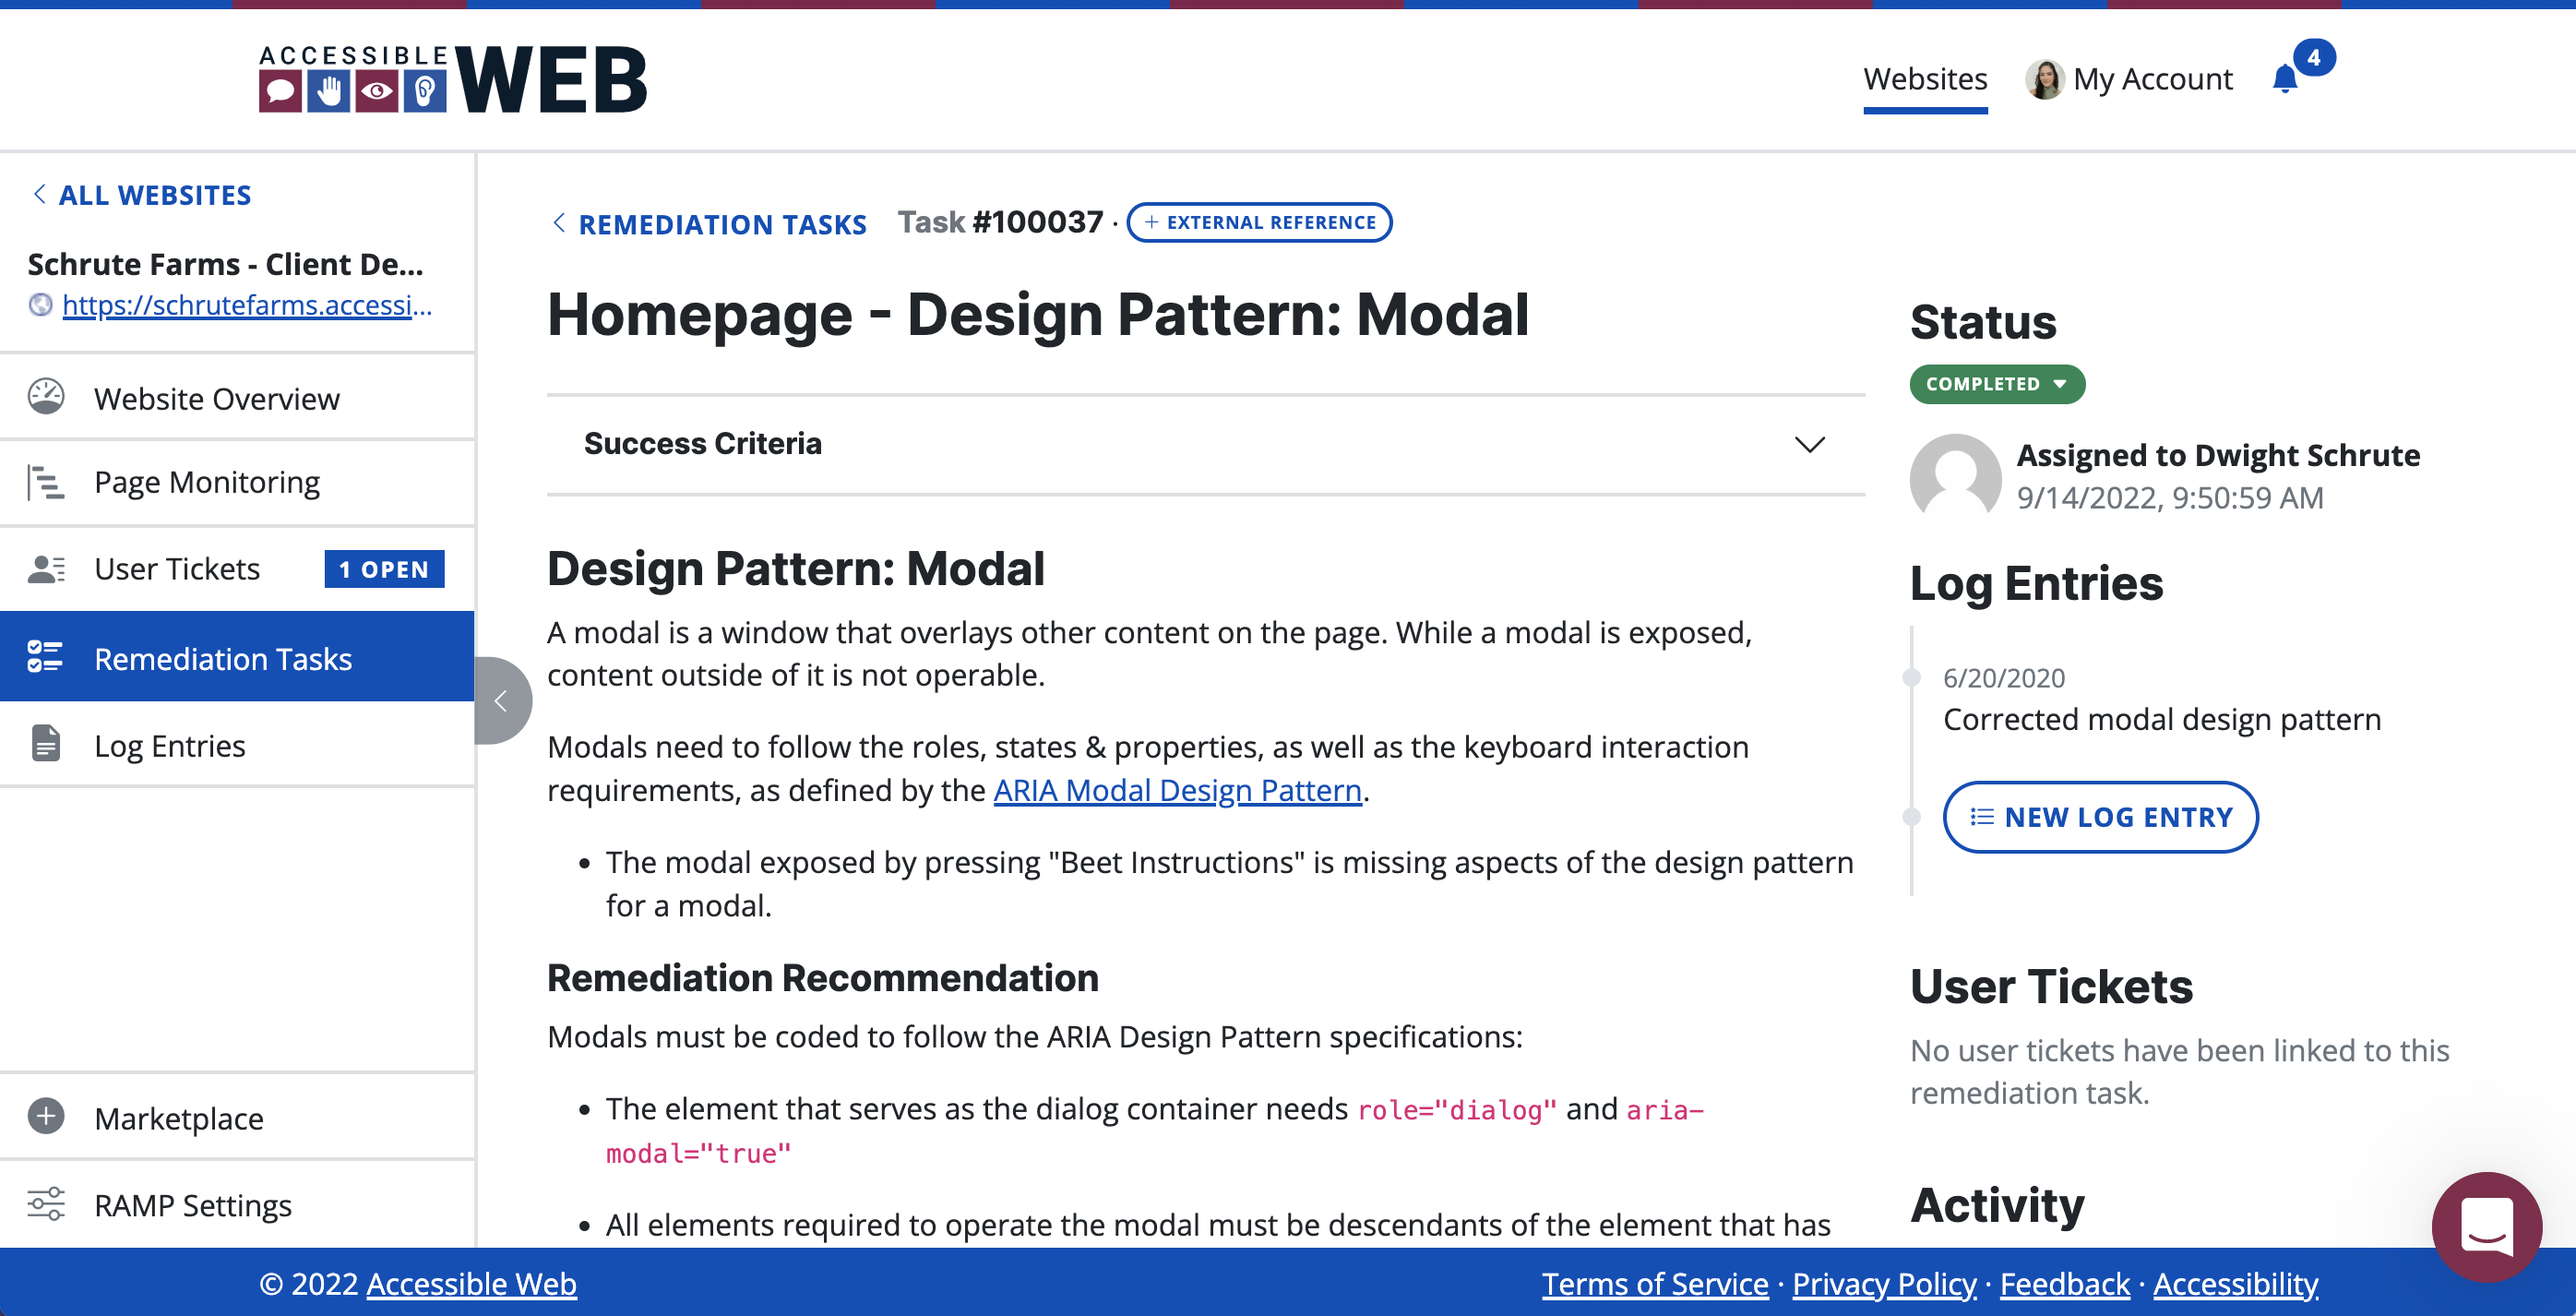
Task: Click 'Corrected modal design pattern' log entry
Action: [2161, 719]
